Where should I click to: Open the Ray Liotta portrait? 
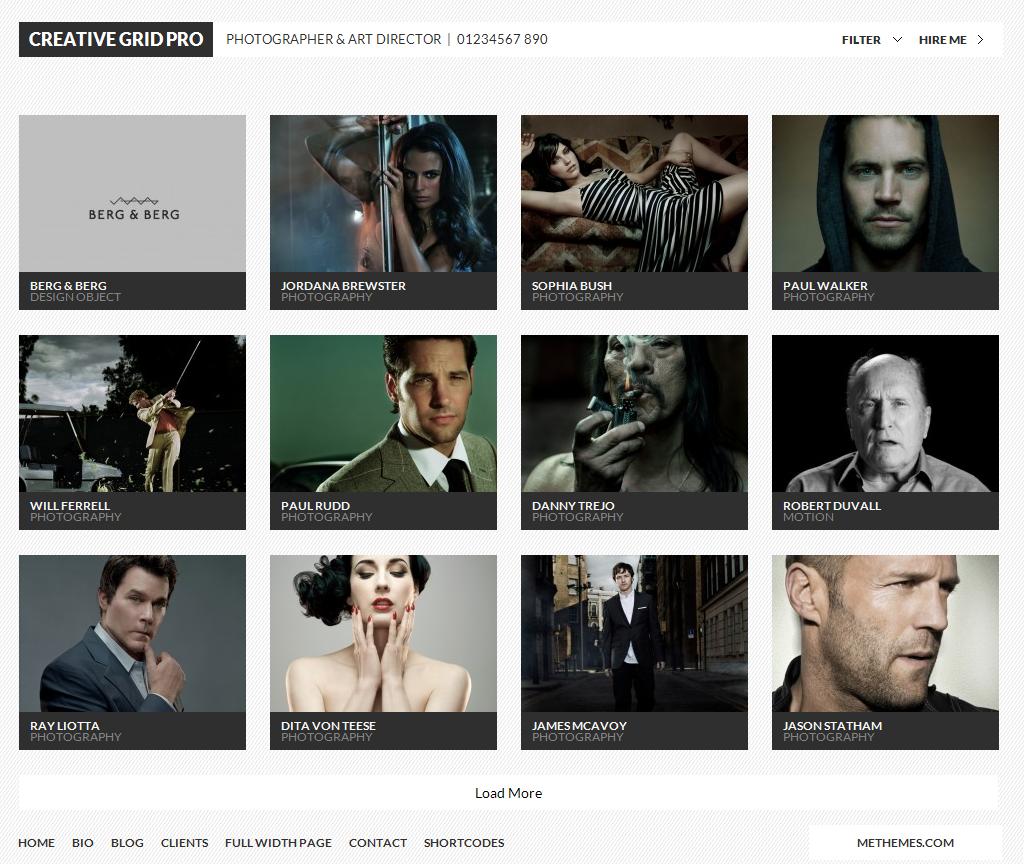pos(133,633)
